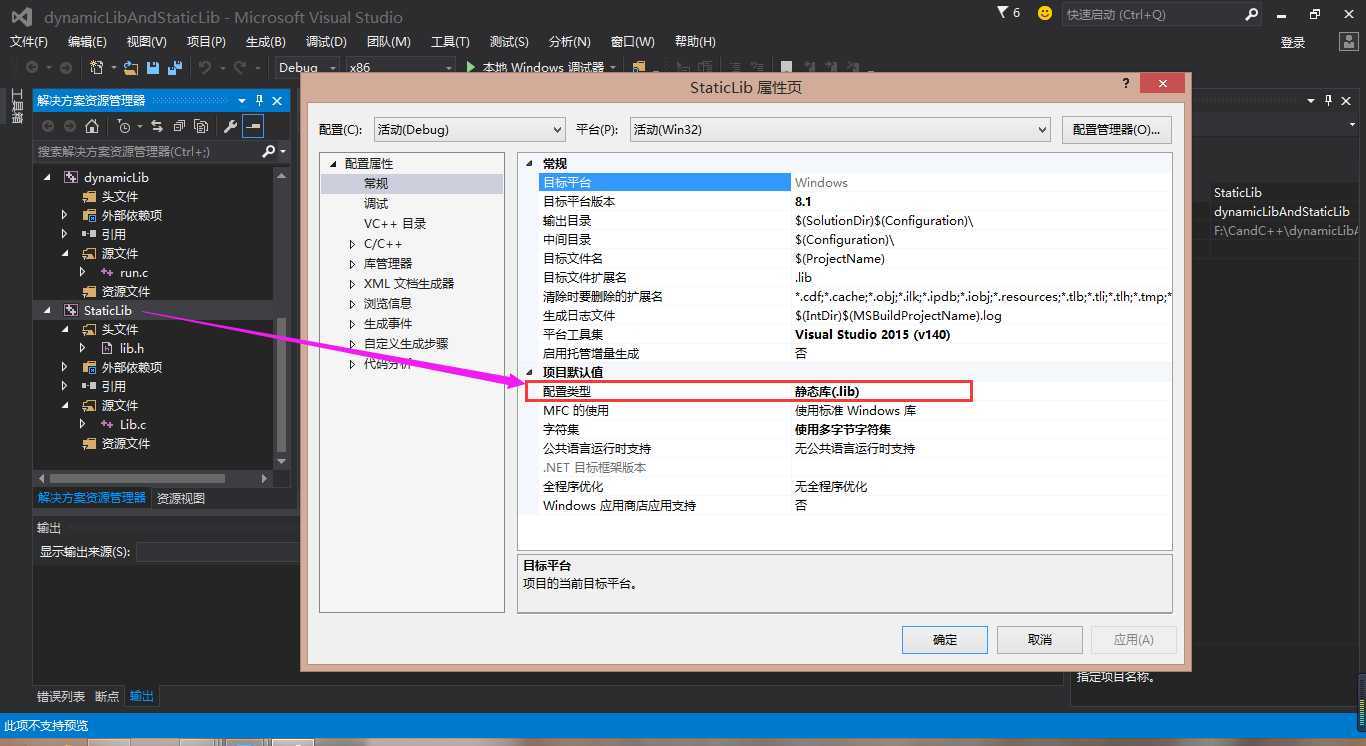The height and width of the screenshot is (746, 1366).
Task: Select 调试 in the property page tree
Action: 376,203
